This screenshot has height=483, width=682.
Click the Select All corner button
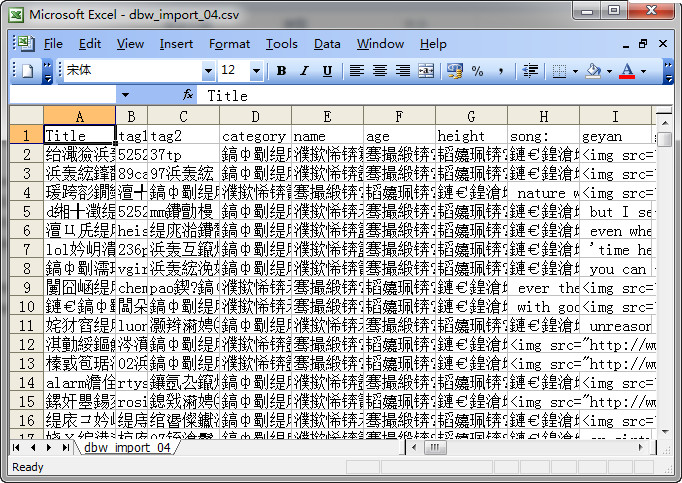27,116
